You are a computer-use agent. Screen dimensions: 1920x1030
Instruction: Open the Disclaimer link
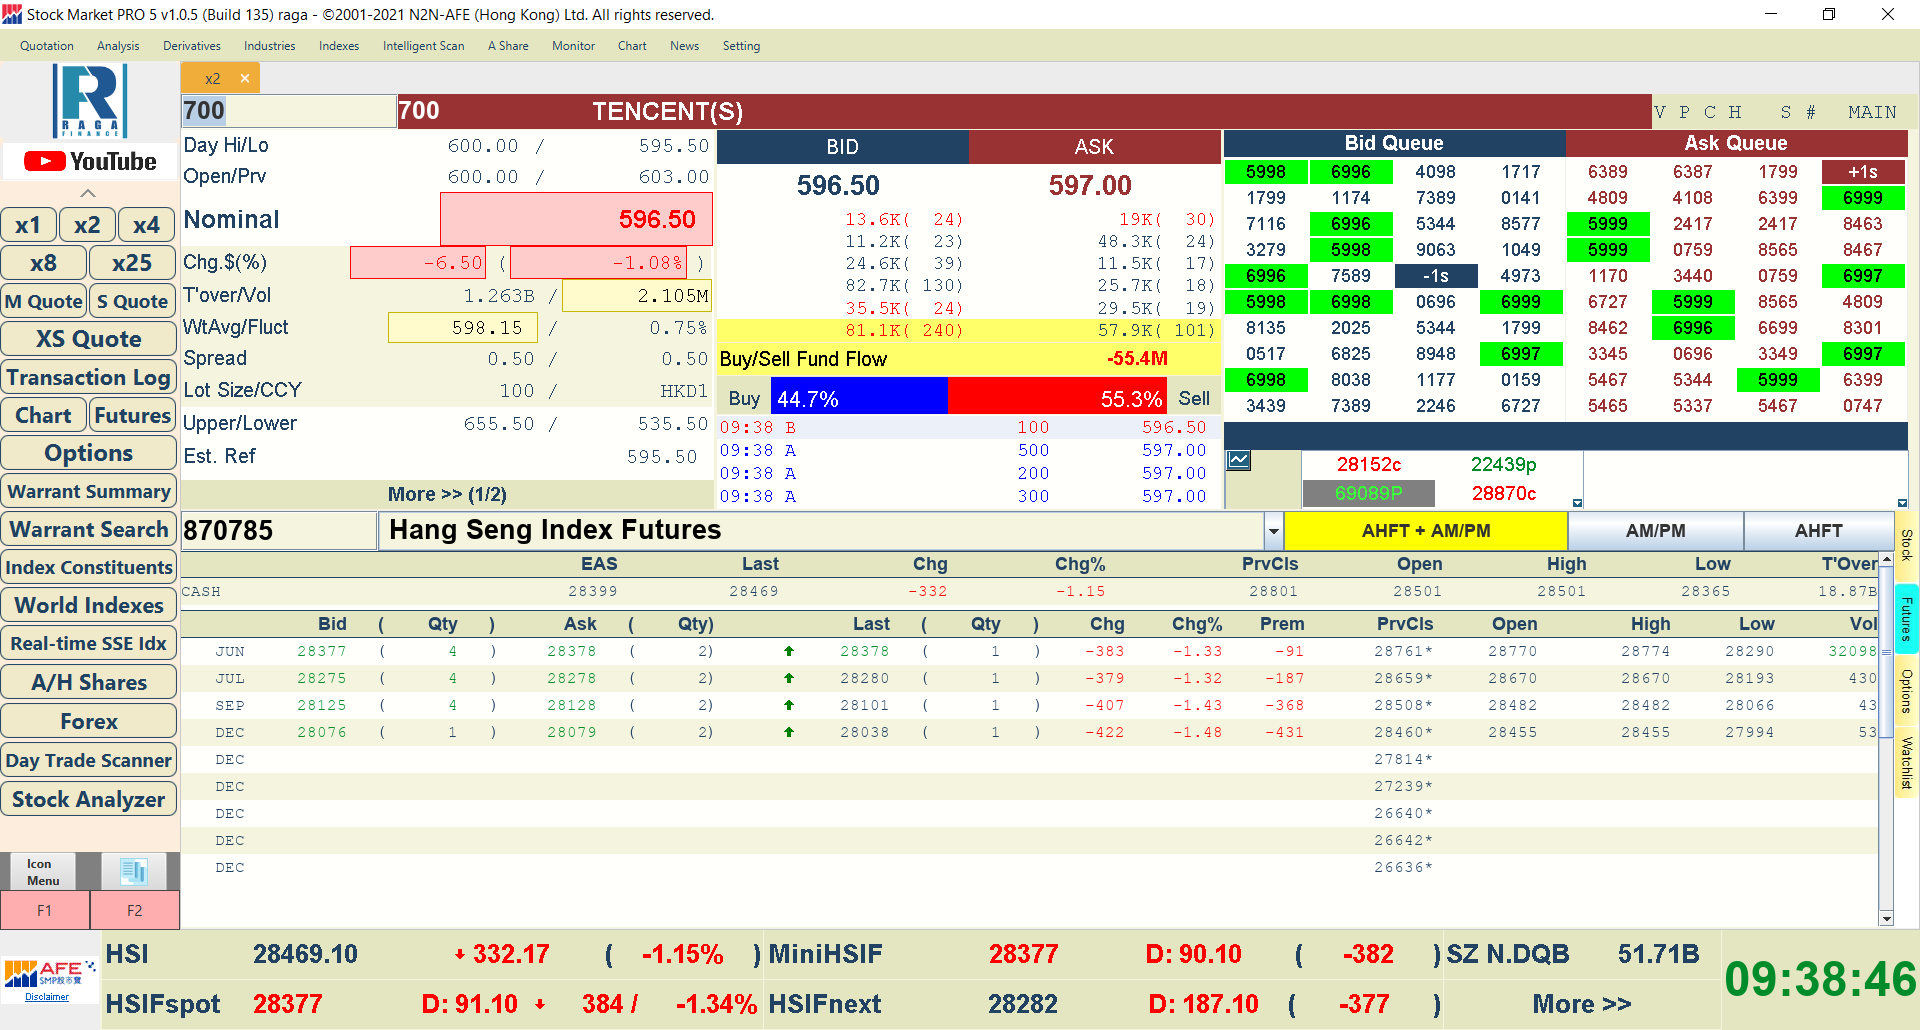click(47, 997)
